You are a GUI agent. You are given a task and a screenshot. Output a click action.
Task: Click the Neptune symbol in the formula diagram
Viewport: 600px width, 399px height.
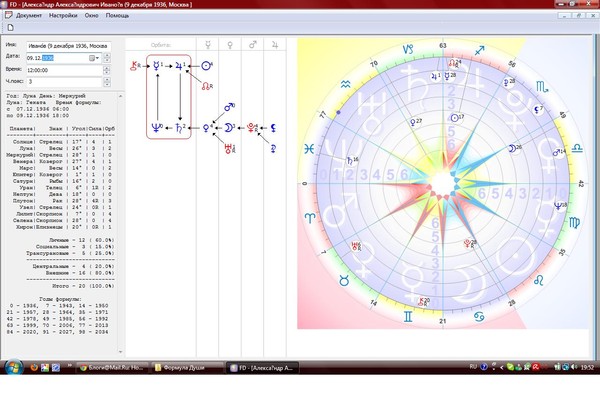(157, 127)
